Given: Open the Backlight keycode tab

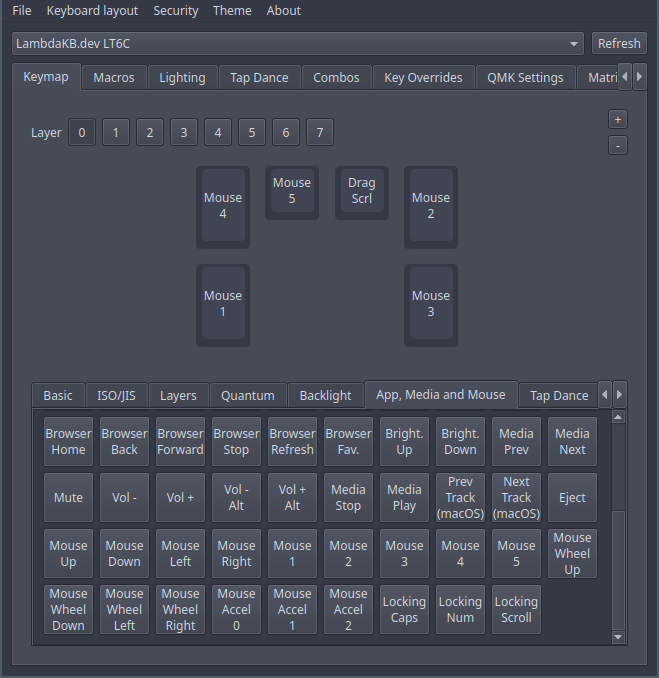Looking at the screenshot, I should [326, 396].
